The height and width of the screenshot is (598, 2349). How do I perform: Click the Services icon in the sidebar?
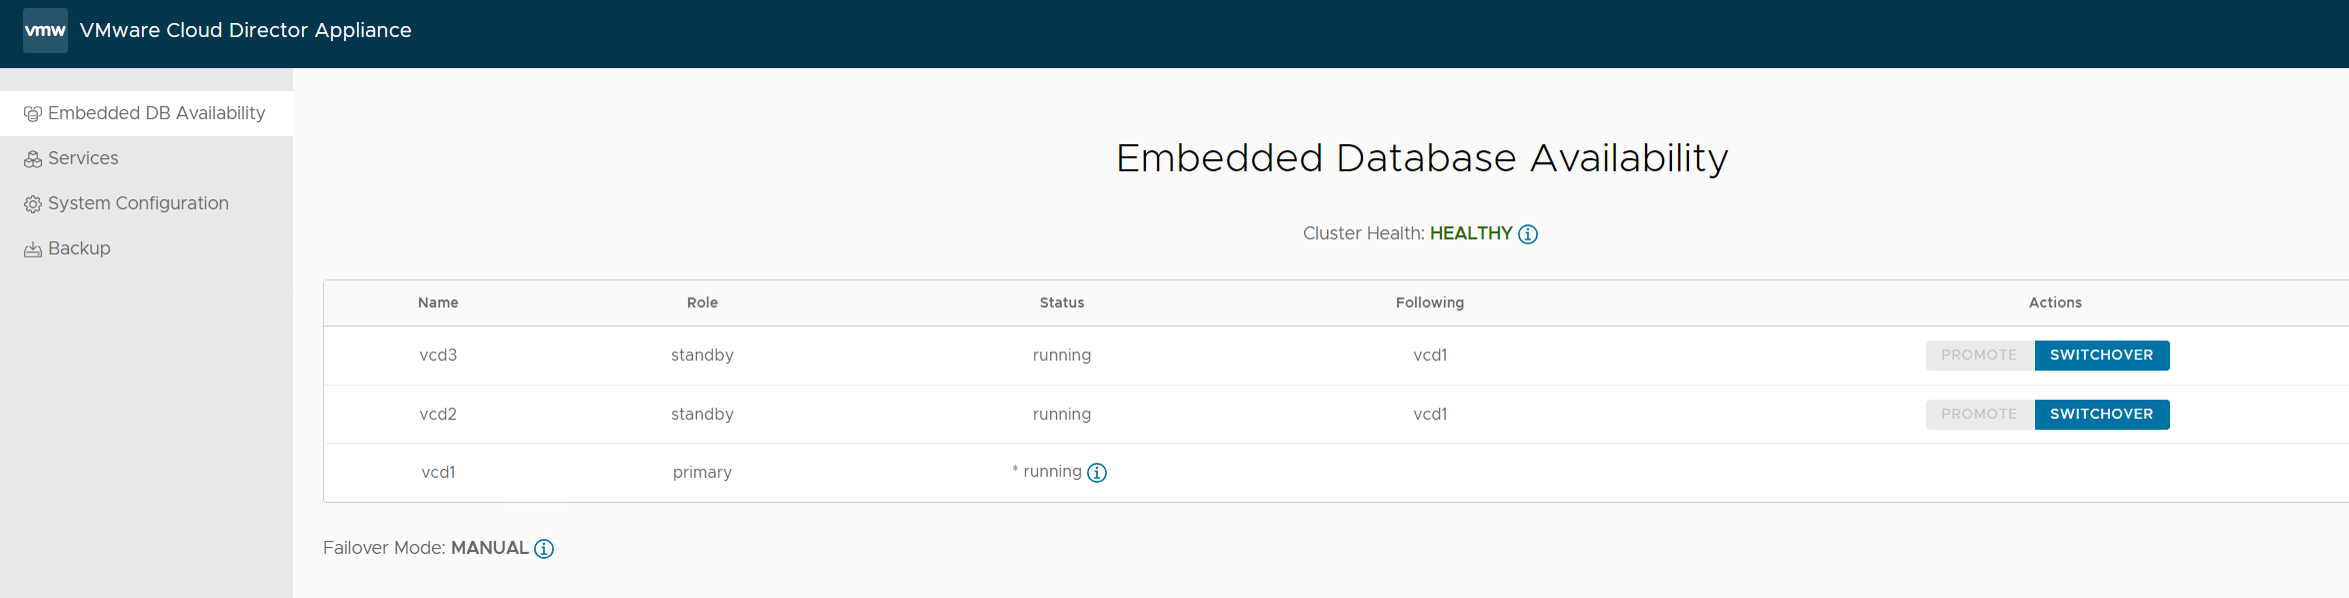[x=32, y=159]
